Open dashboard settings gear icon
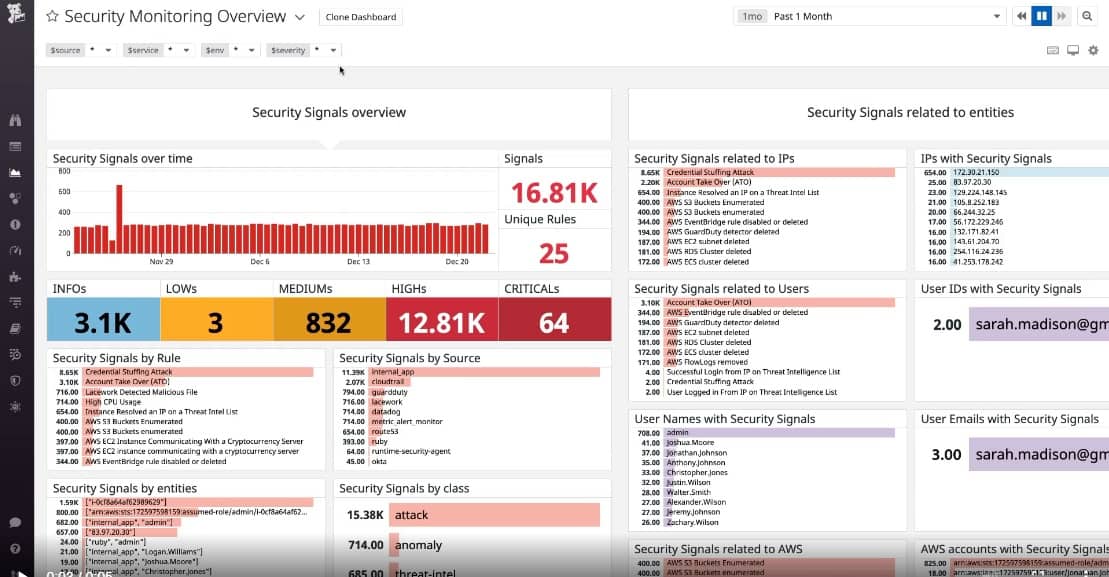Viewport: 1109px width, 577px height. coord(1093,50)
